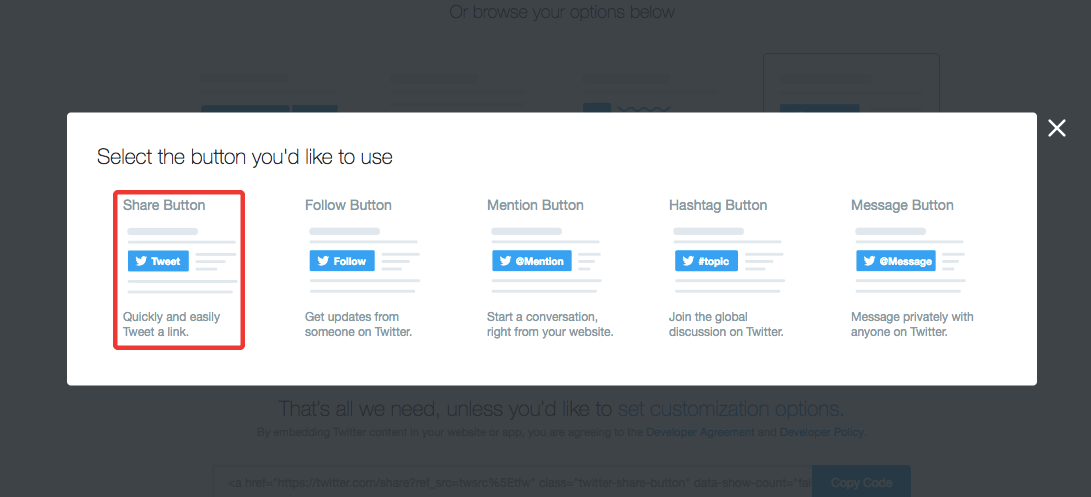Click 'Quickly and easily Tweet a link' description
The height and width of the screenshot is (497, 1091).
(x=171, y=324)
